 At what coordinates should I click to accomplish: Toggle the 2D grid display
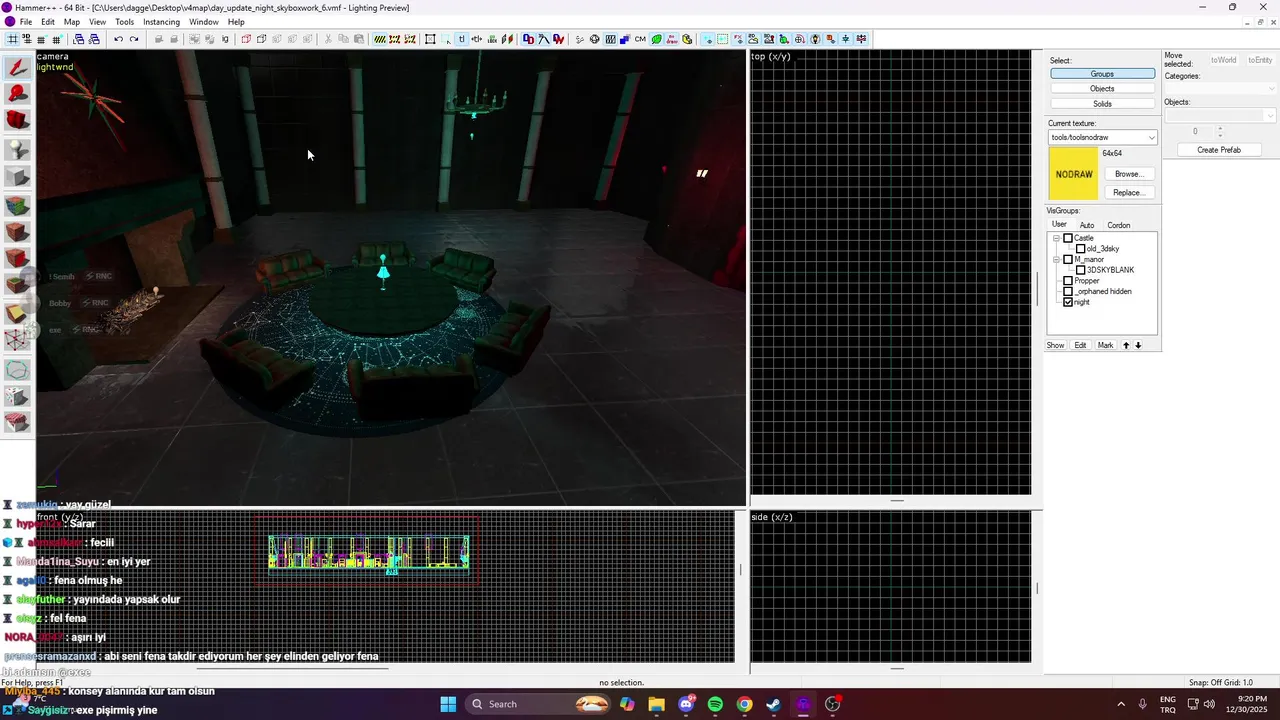click(13, 39)
